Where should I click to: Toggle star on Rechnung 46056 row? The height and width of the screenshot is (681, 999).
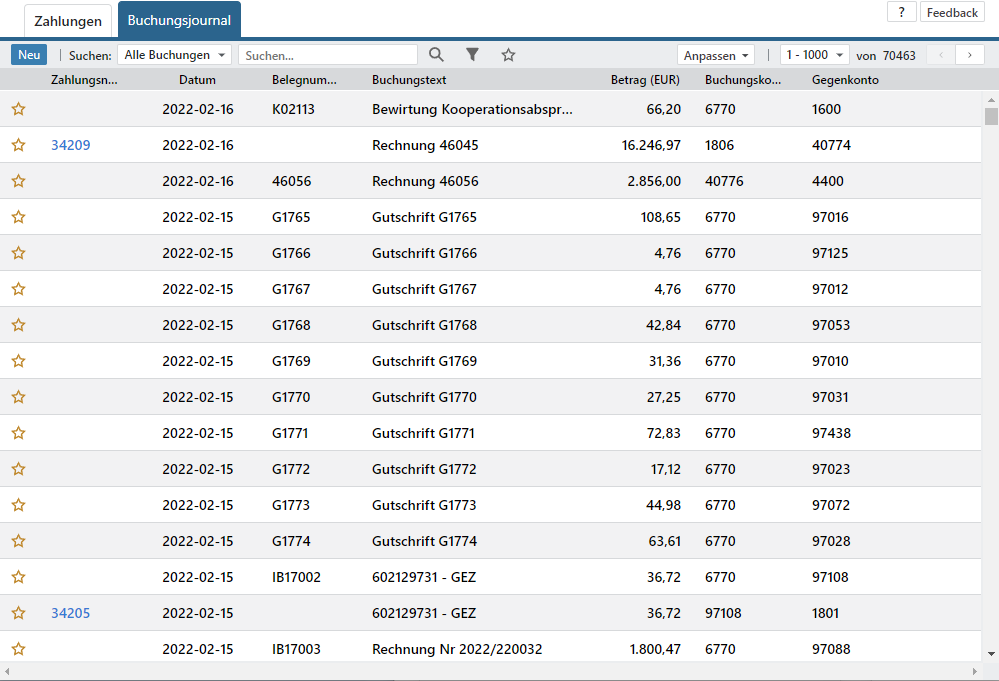tap(18, 181)
